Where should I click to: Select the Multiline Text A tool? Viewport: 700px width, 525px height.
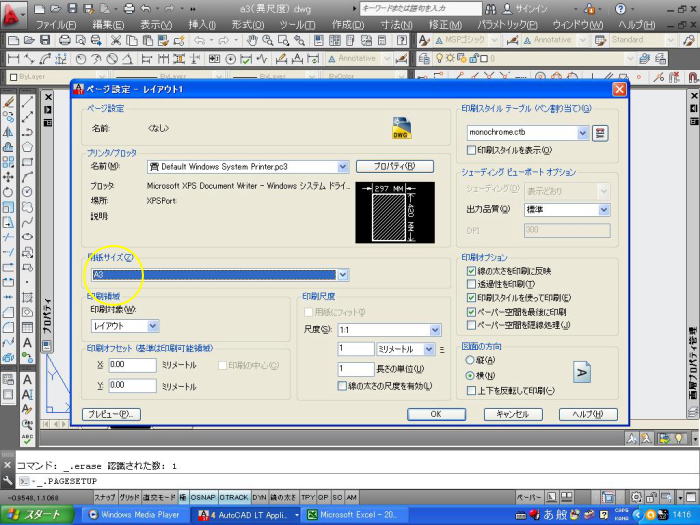tap(27, 342)
